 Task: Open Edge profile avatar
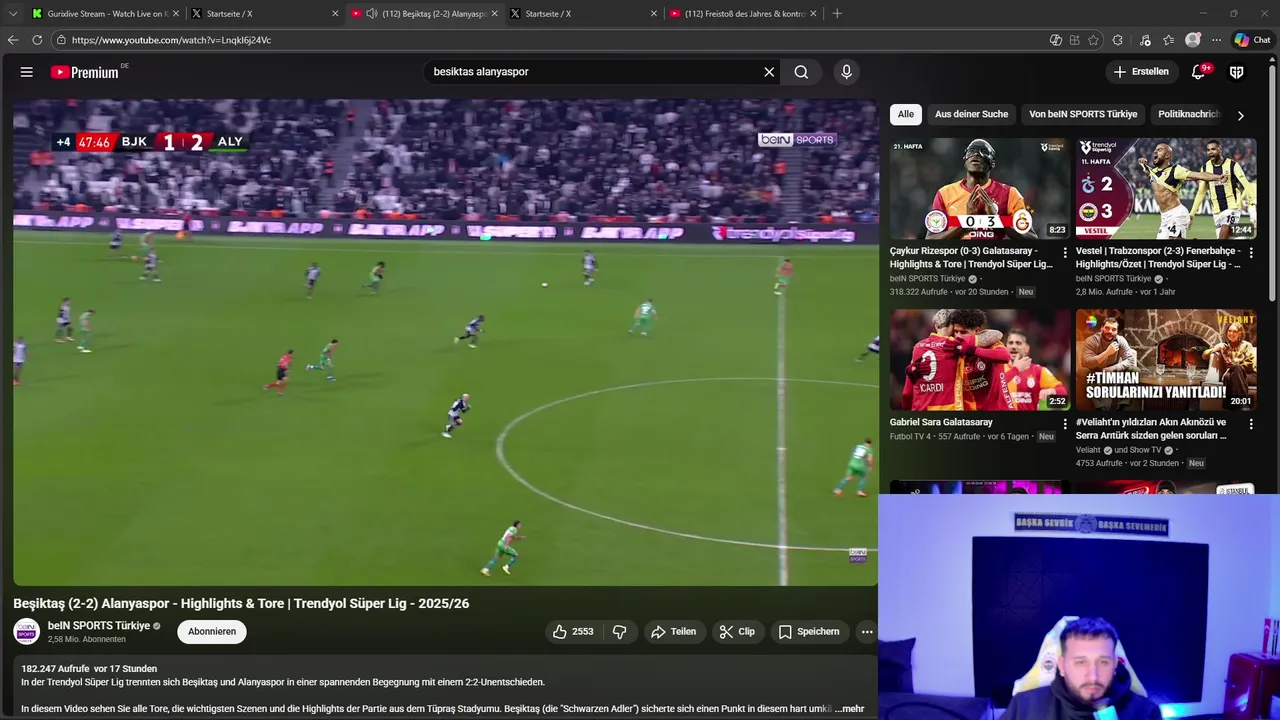click(1192, 40)
